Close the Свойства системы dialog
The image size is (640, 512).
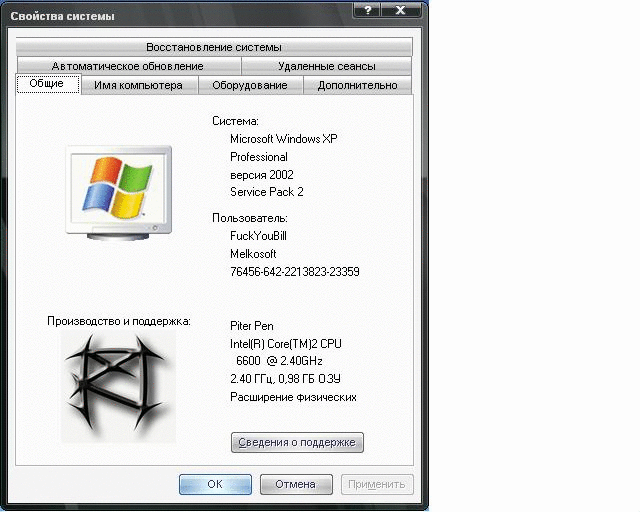(401, 10)
